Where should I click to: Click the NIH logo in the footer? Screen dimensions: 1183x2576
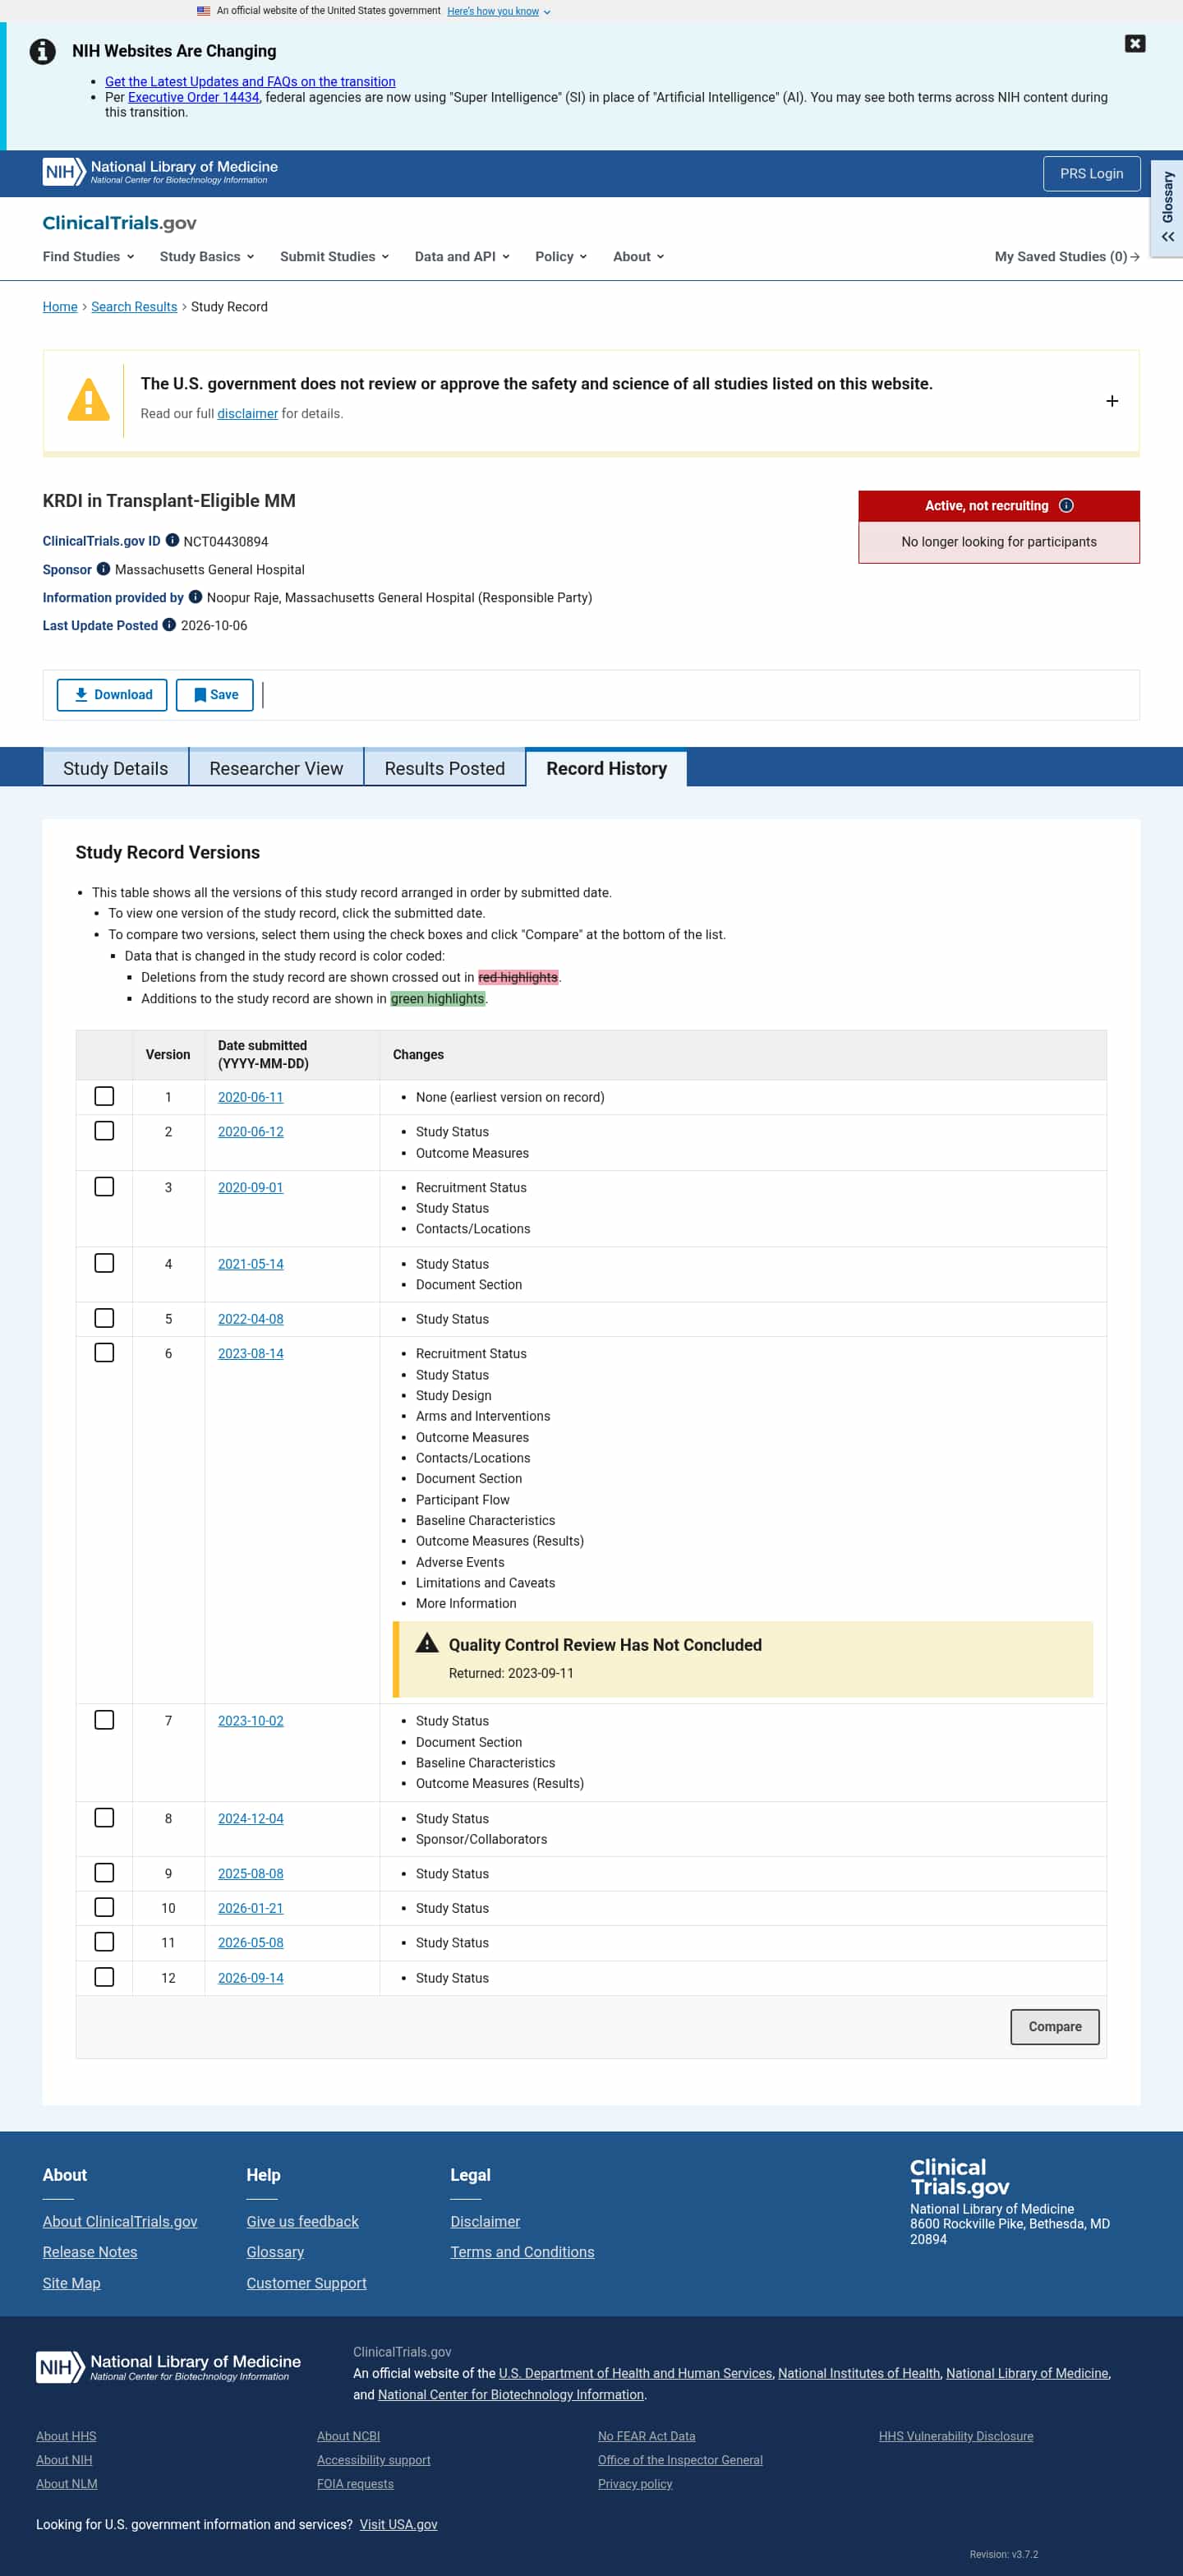(168, 2366)
